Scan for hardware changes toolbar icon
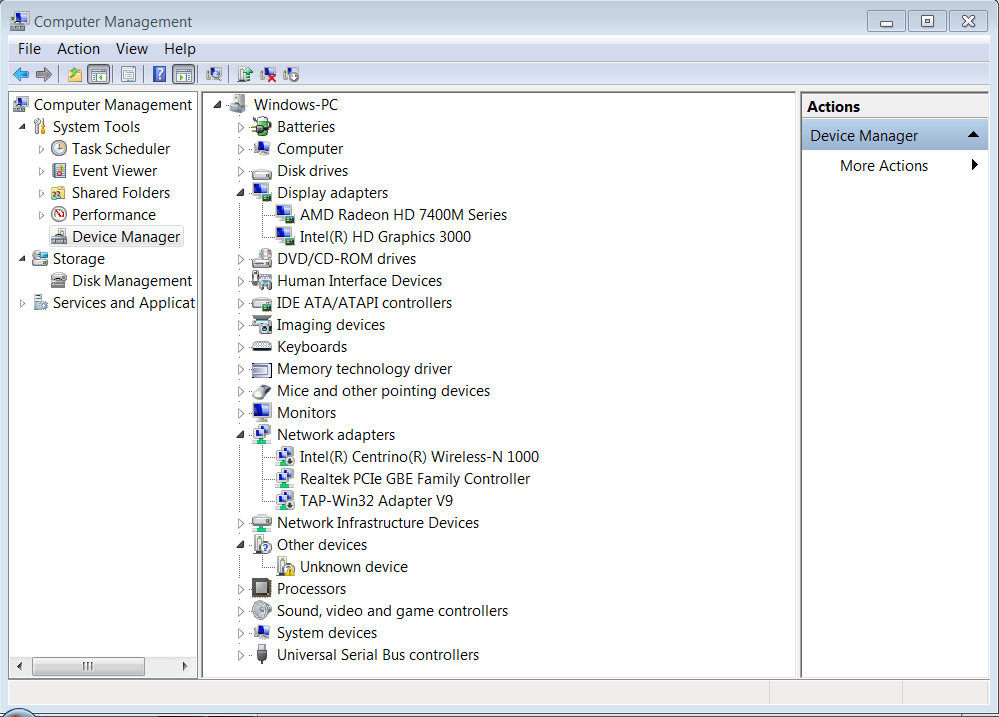 (214, 75)
